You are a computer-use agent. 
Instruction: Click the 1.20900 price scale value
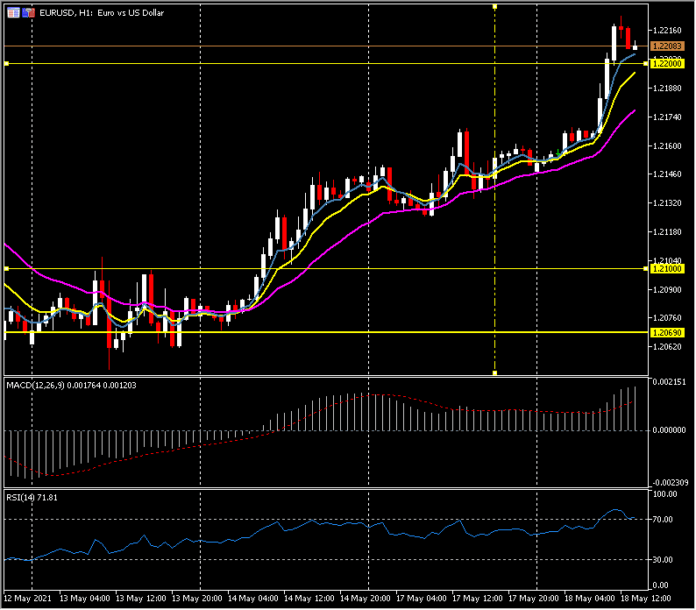[667, 290]
